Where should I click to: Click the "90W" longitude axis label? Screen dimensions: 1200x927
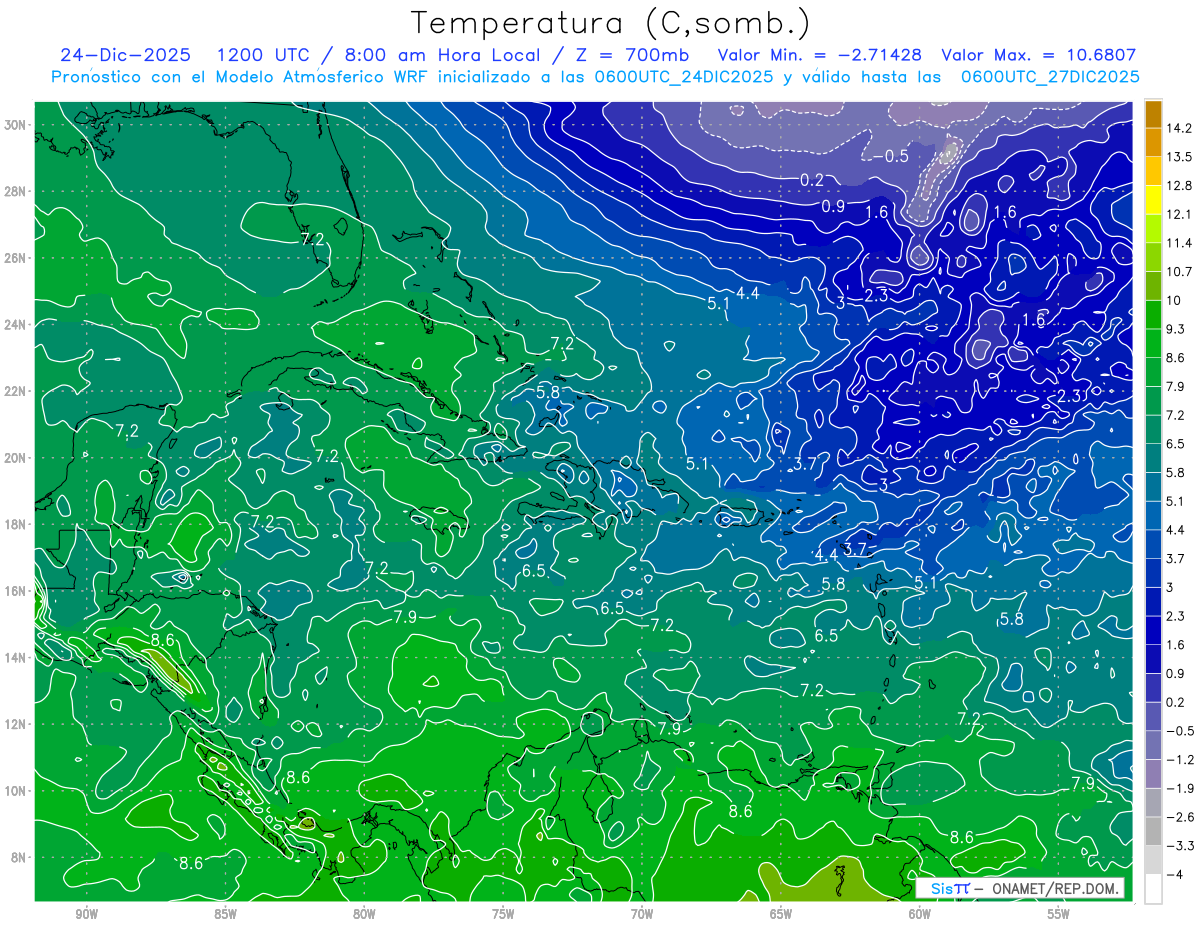point(86,914)
